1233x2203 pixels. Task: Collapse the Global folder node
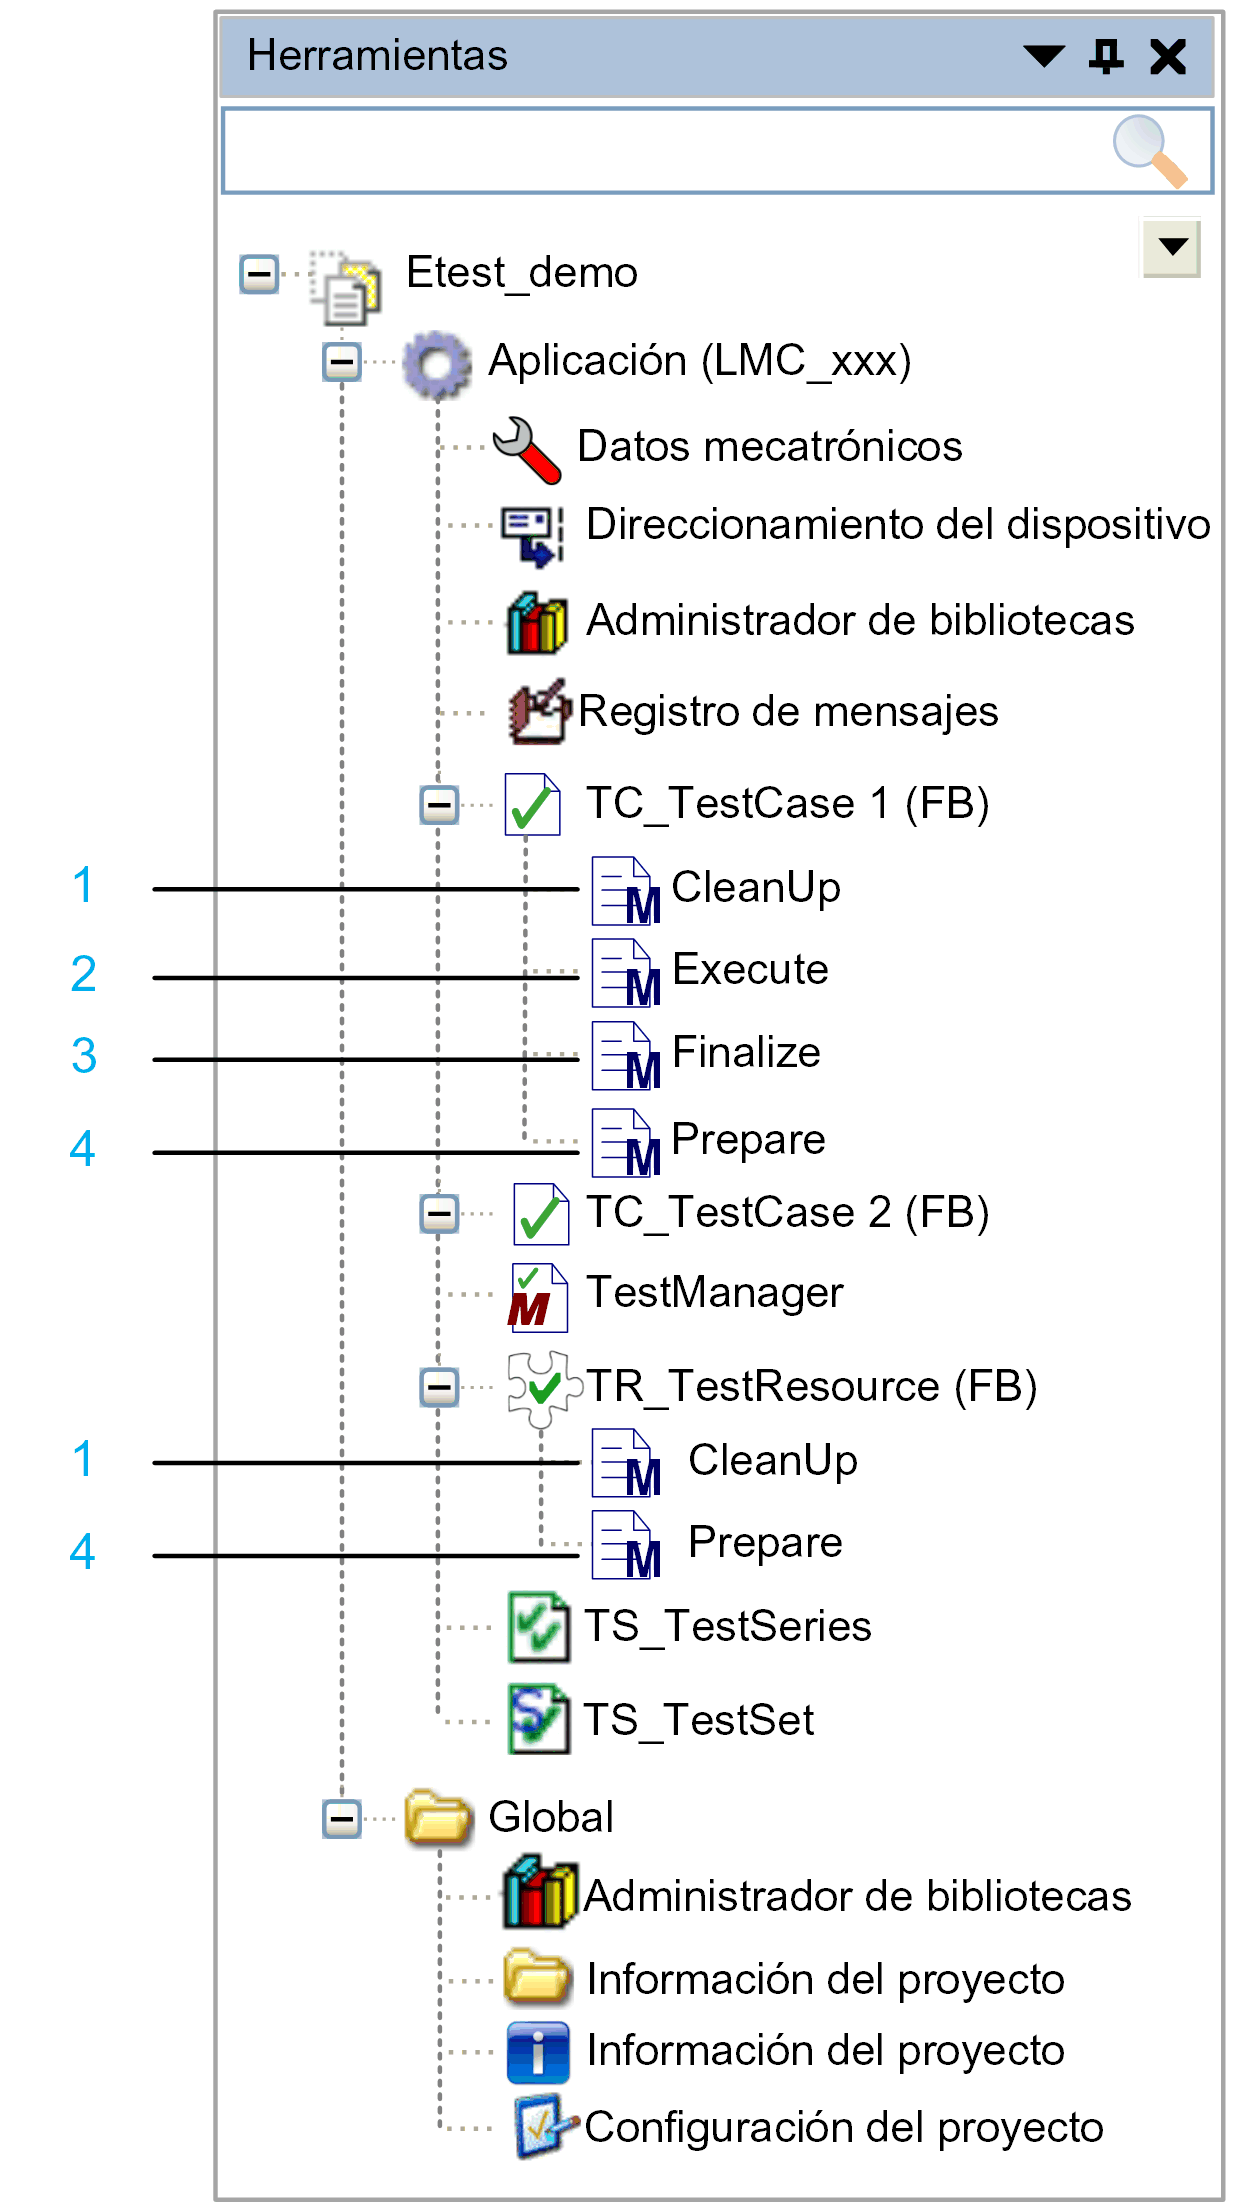342,1818
